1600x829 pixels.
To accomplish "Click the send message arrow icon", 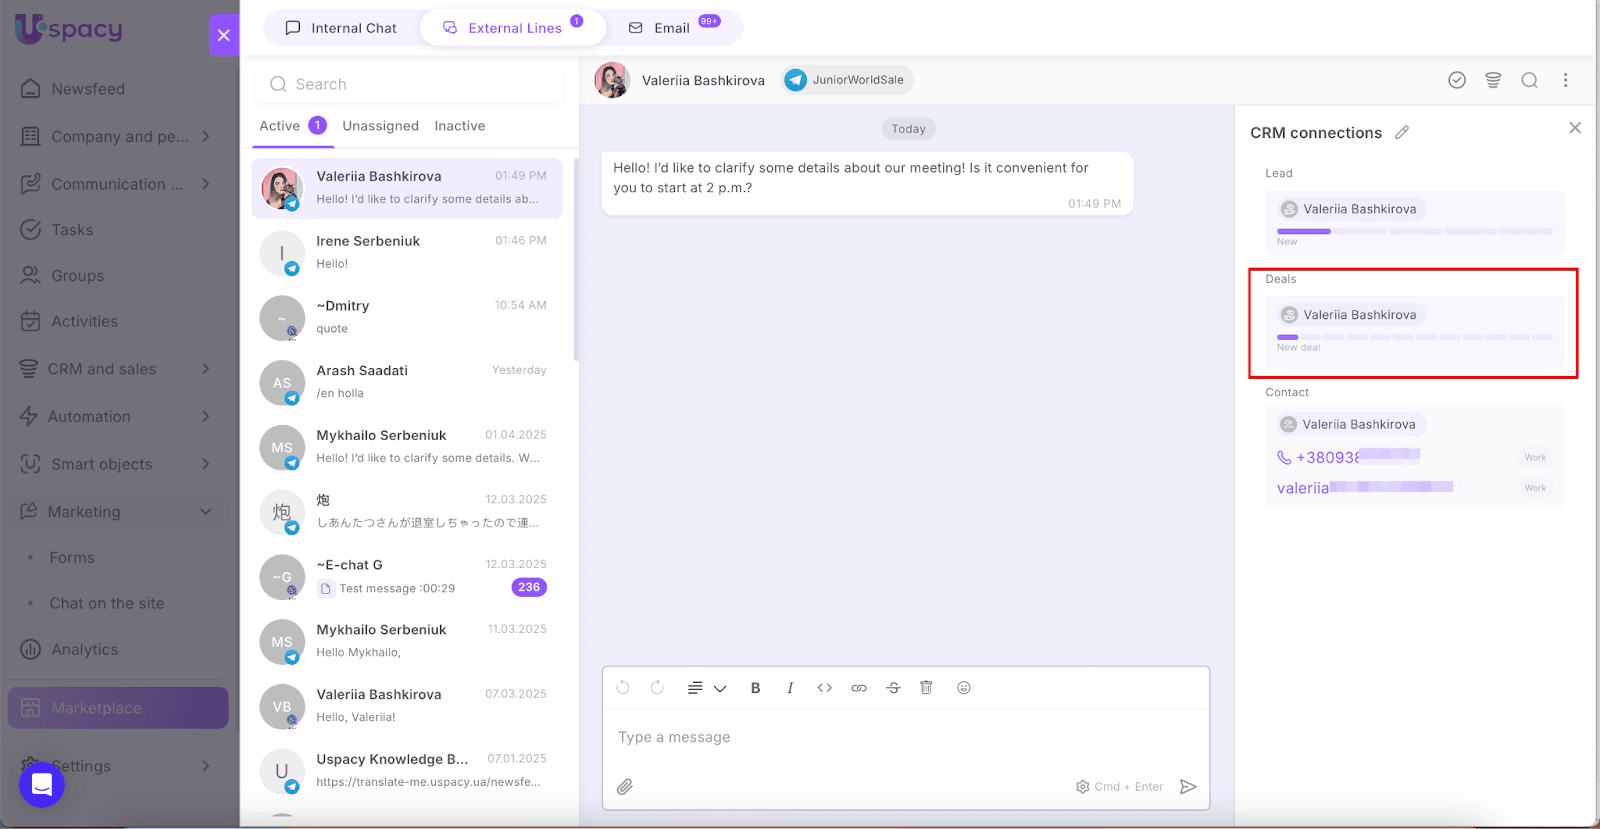I will tap(1188, 787).
